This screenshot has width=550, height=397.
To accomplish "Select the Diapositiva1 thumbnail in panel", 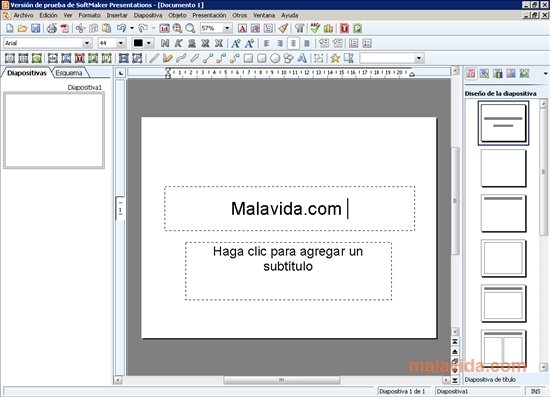I will pyautogui.click(x=54, y=130).
